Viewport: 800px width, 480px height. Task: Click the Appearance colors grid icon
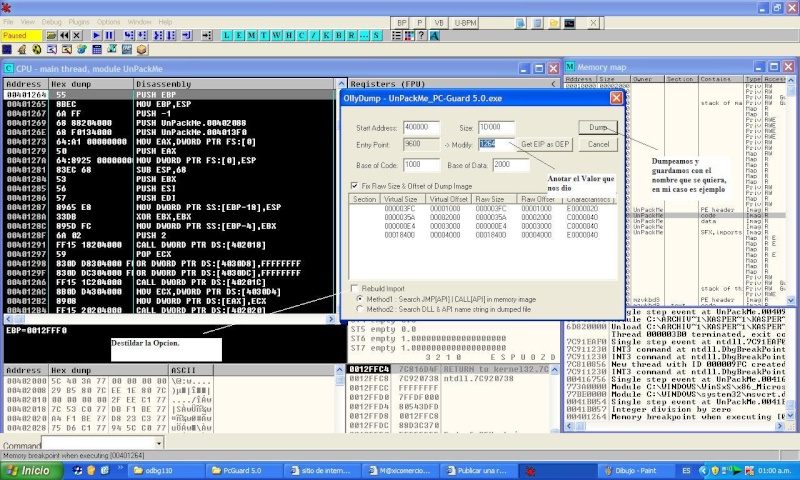pos(409,35)
